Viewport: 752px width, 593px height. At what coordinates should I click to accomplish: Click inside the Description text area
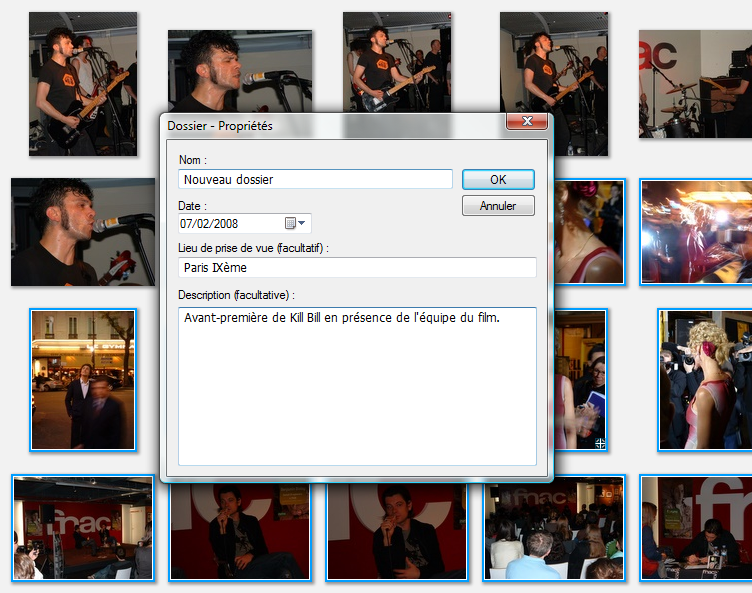pos(357,386)
